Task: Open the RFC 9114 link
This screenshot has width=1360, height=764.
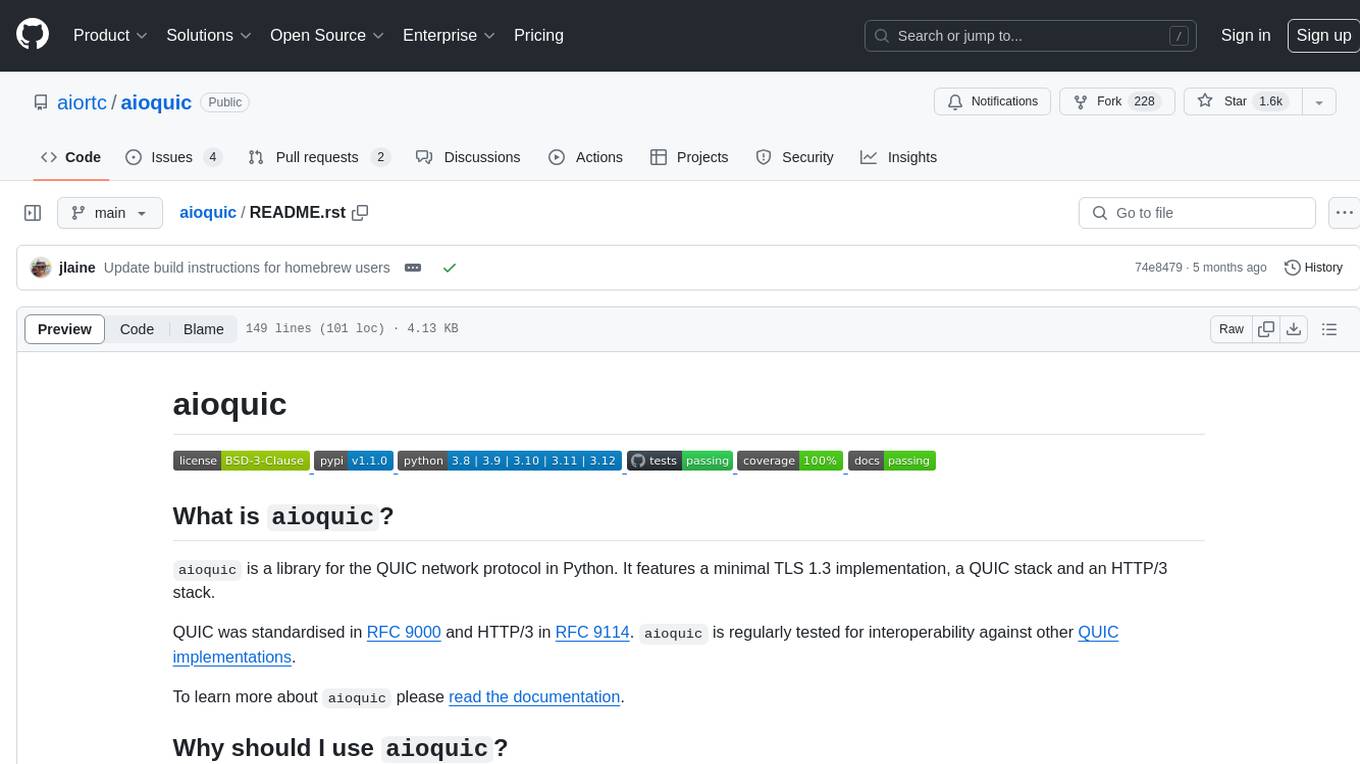Action: click(592, 632)
